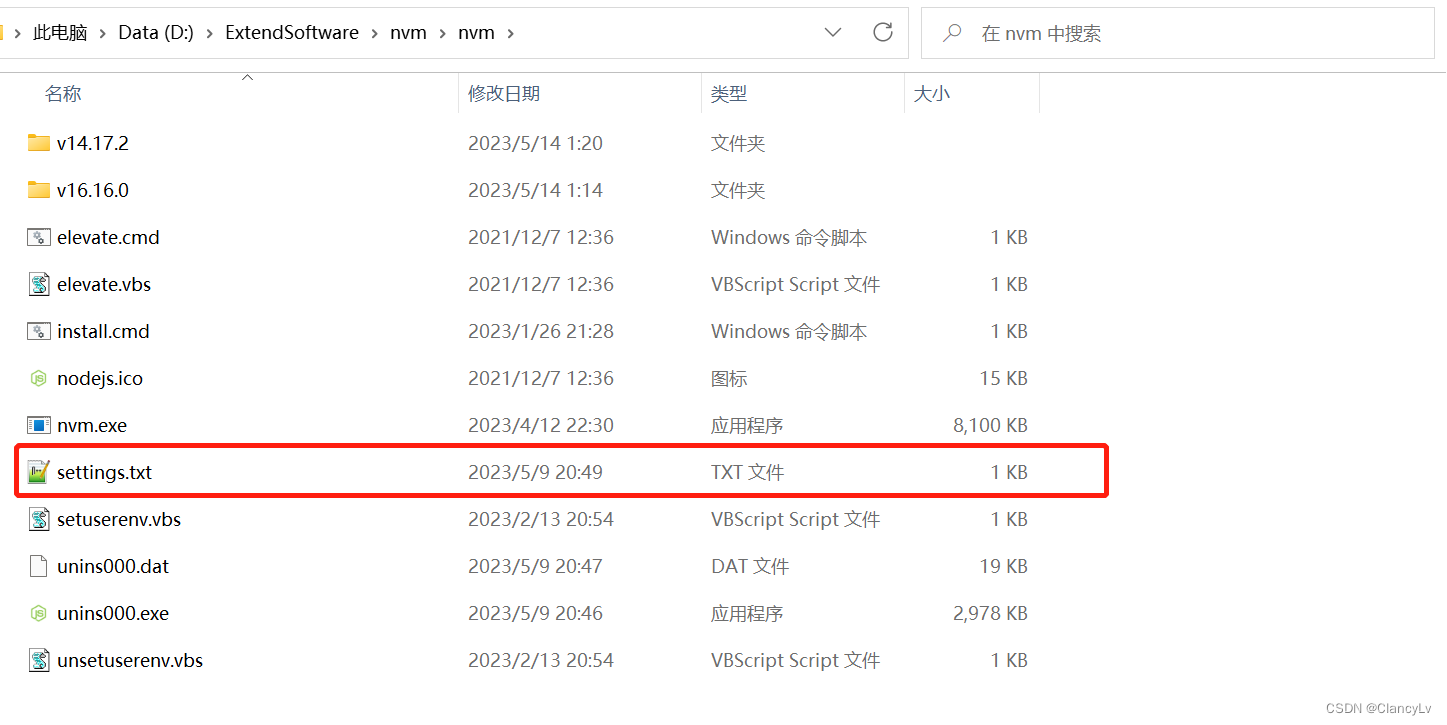Screen dimensions: 1447x725
Task: Click the date 2023/5/14 1:20
Action: (535, 143)
